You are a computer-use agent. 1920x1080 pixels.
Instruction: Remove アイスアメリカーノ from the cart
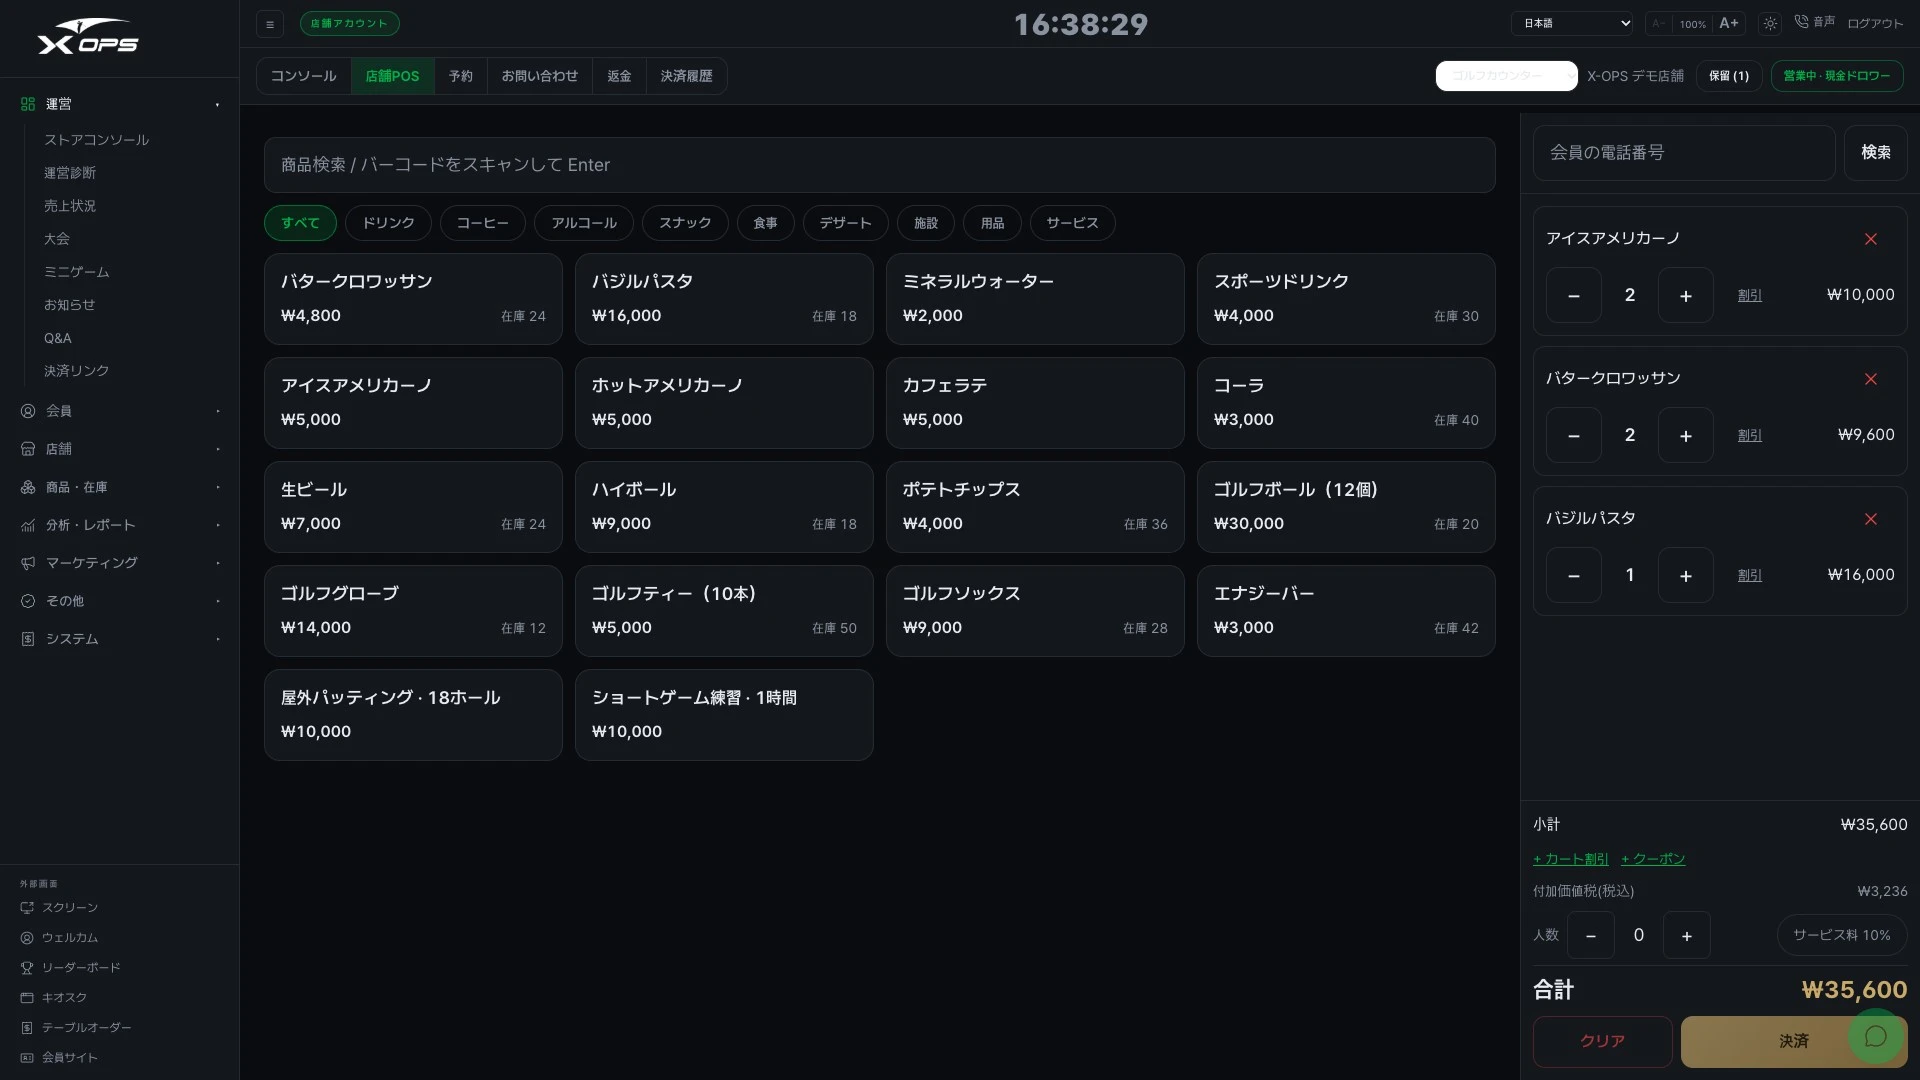coord(1870,239)
